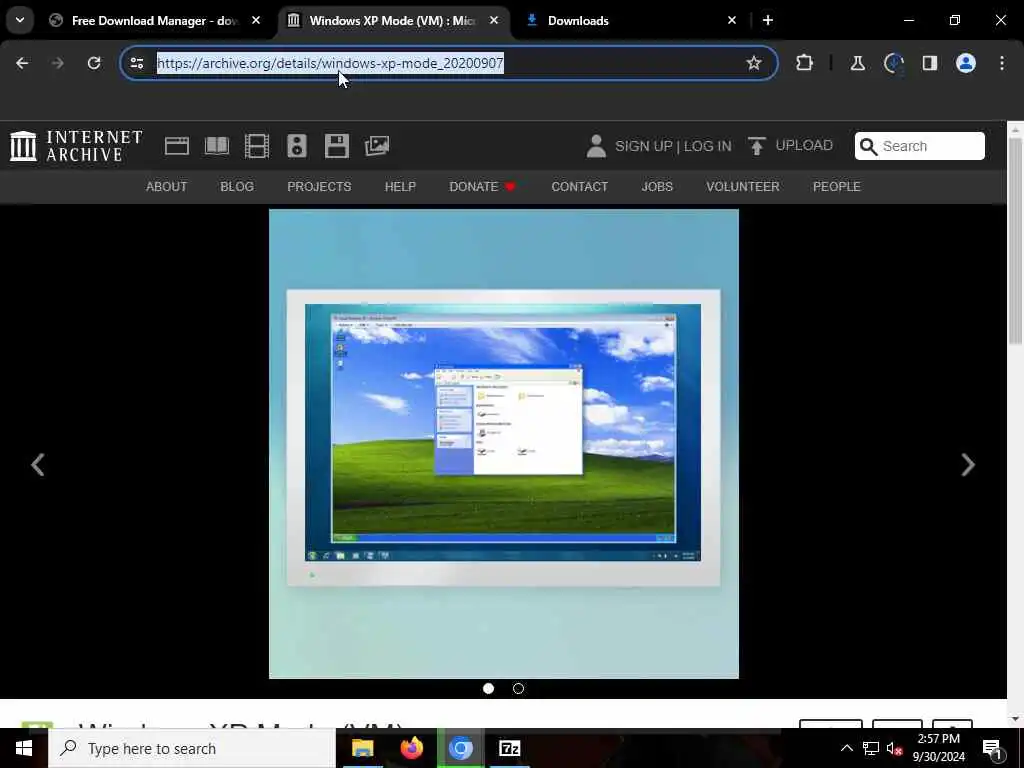This screenshot has height=768, width=1024.
Task: Launch Firefox from the taskbar
Action: coord(411,748)
